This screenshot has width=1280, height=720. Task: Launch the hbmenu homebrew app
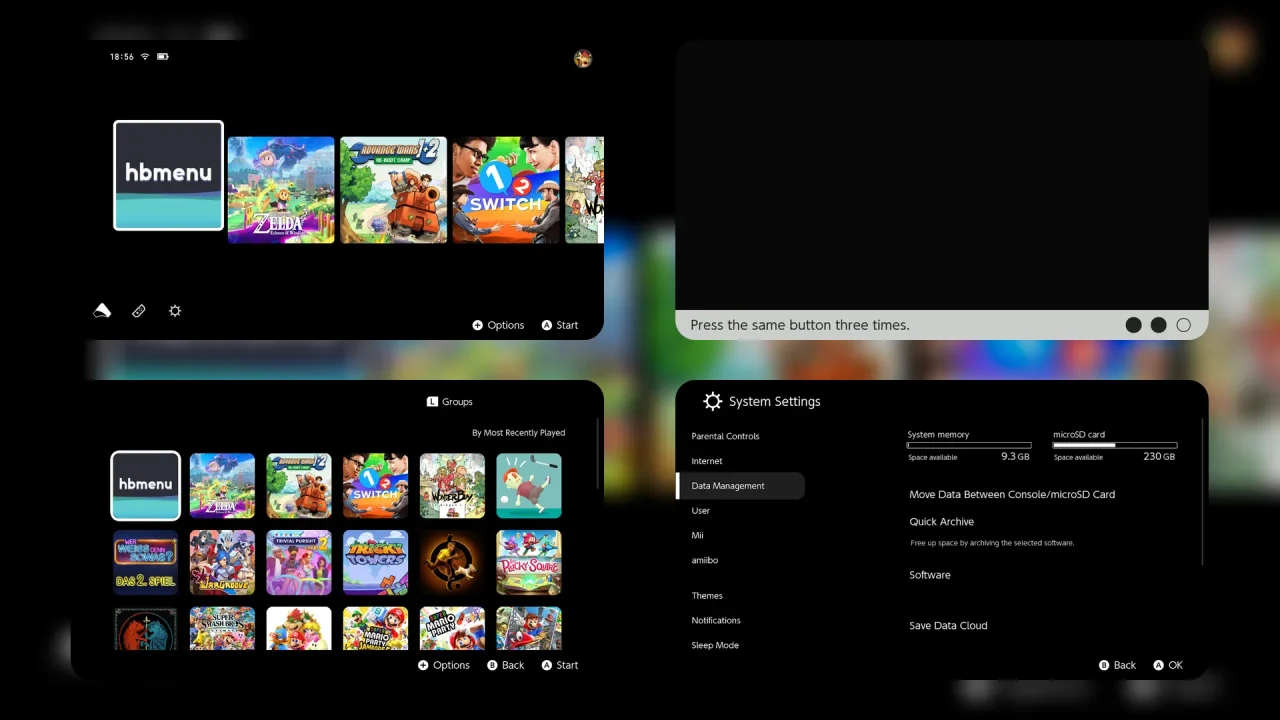click(x=168, y=176)
